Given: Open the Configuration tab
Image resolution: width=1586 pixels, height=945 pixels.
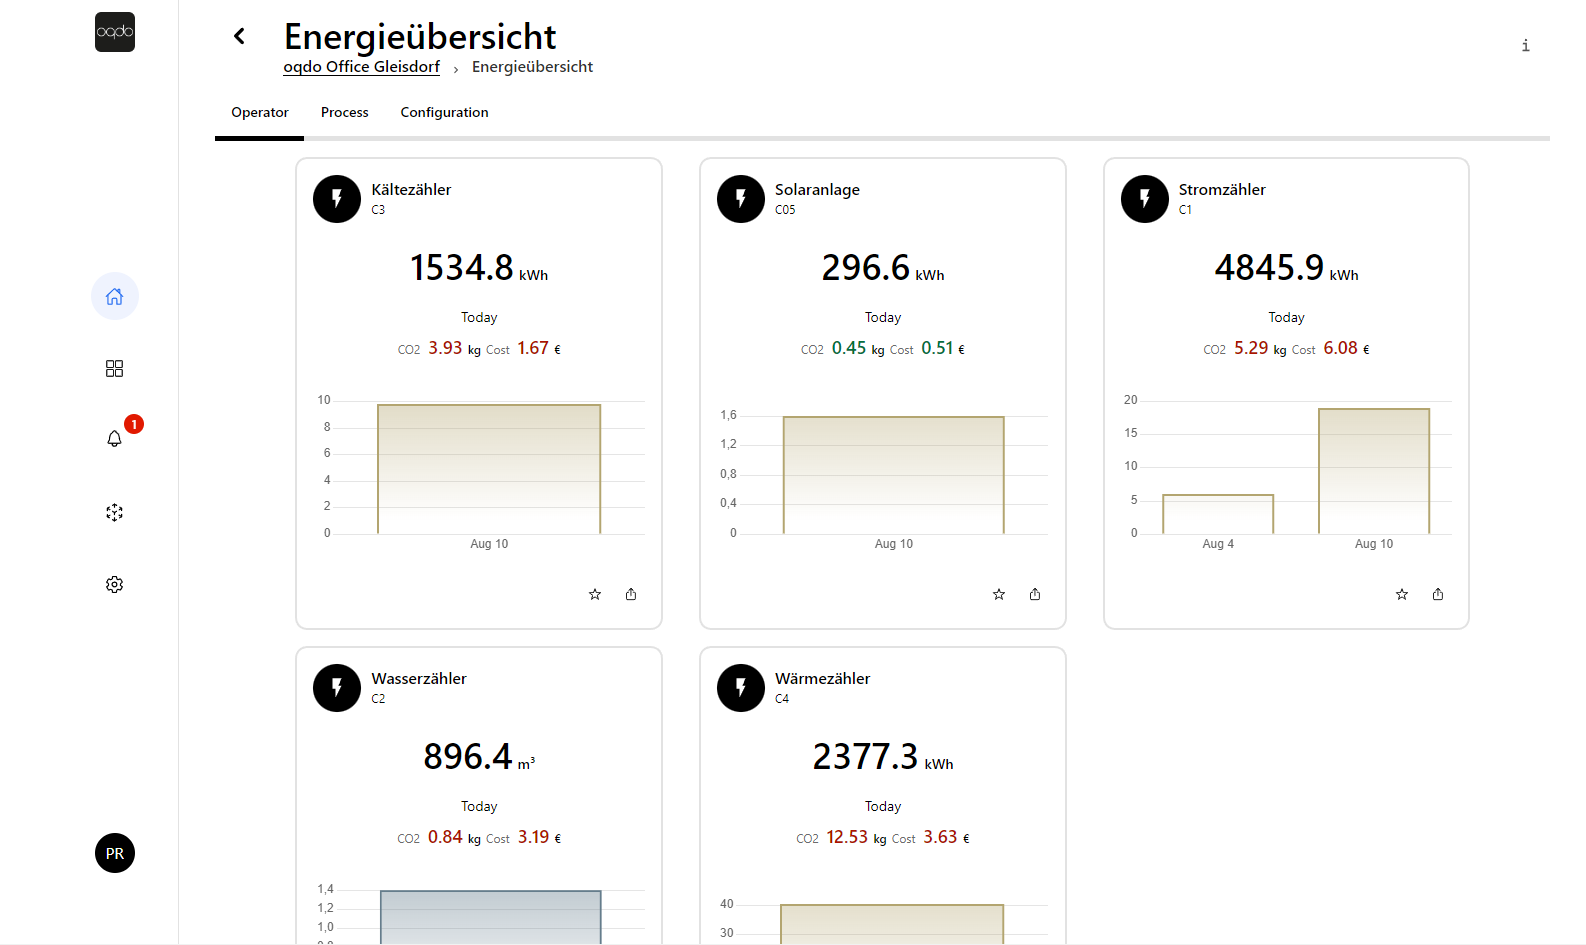Looking at the screenshot, I should (444, 113).
